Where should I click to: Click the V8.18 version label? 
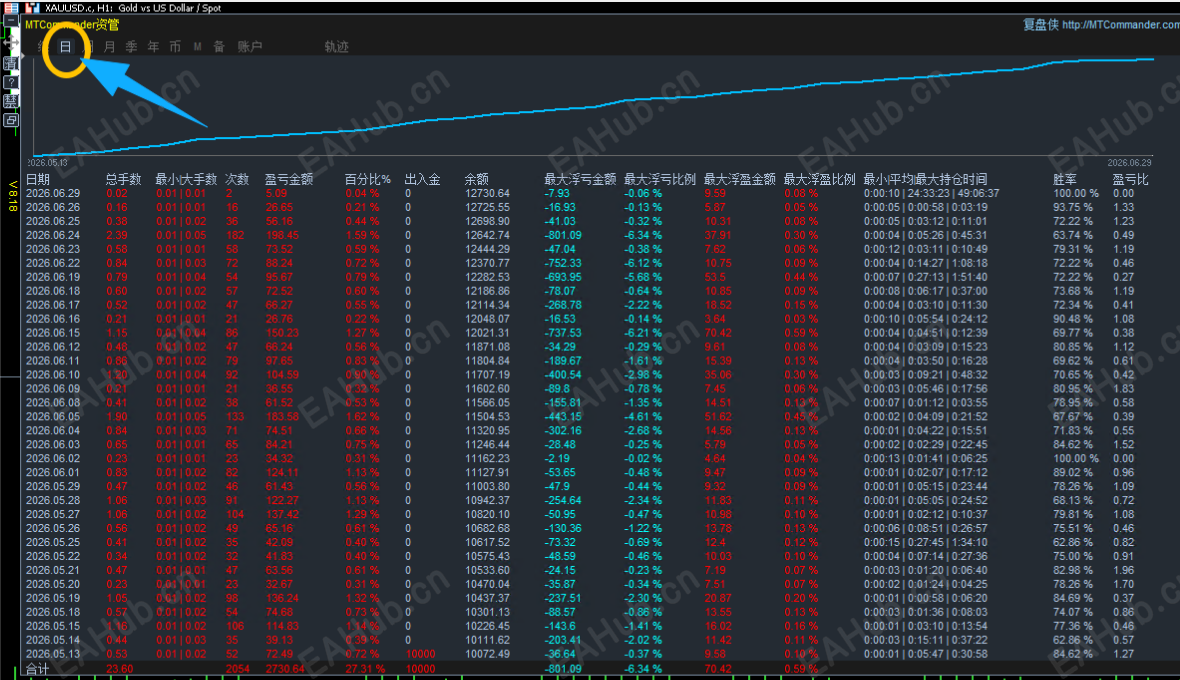point(13,196)
